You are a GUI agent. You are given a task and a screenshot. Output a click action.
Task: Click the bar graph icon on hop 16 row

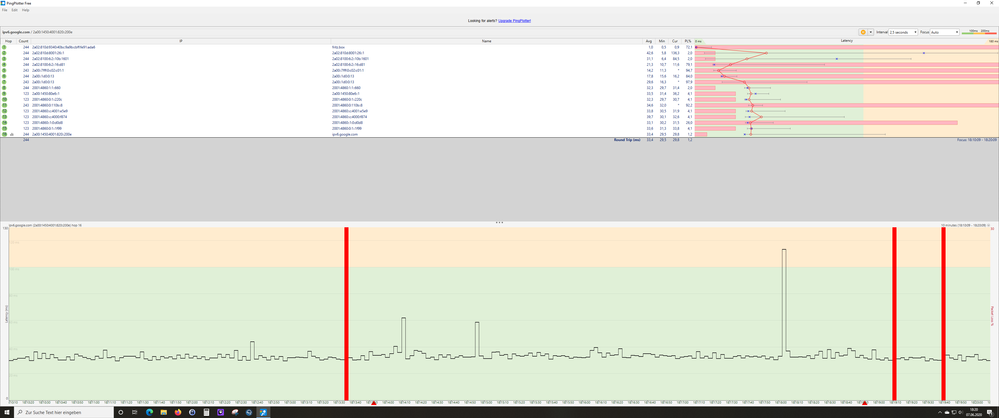12,134
